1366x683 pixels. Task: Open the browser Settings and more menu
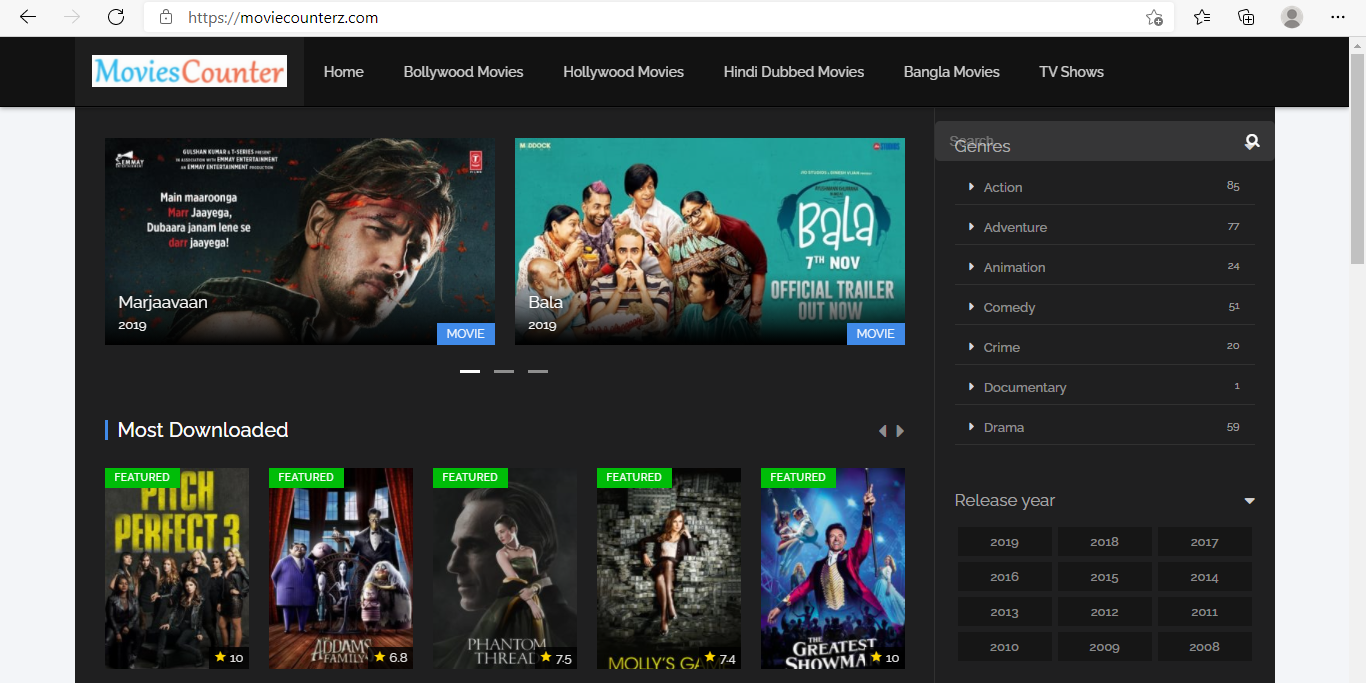pos(1338,17)
